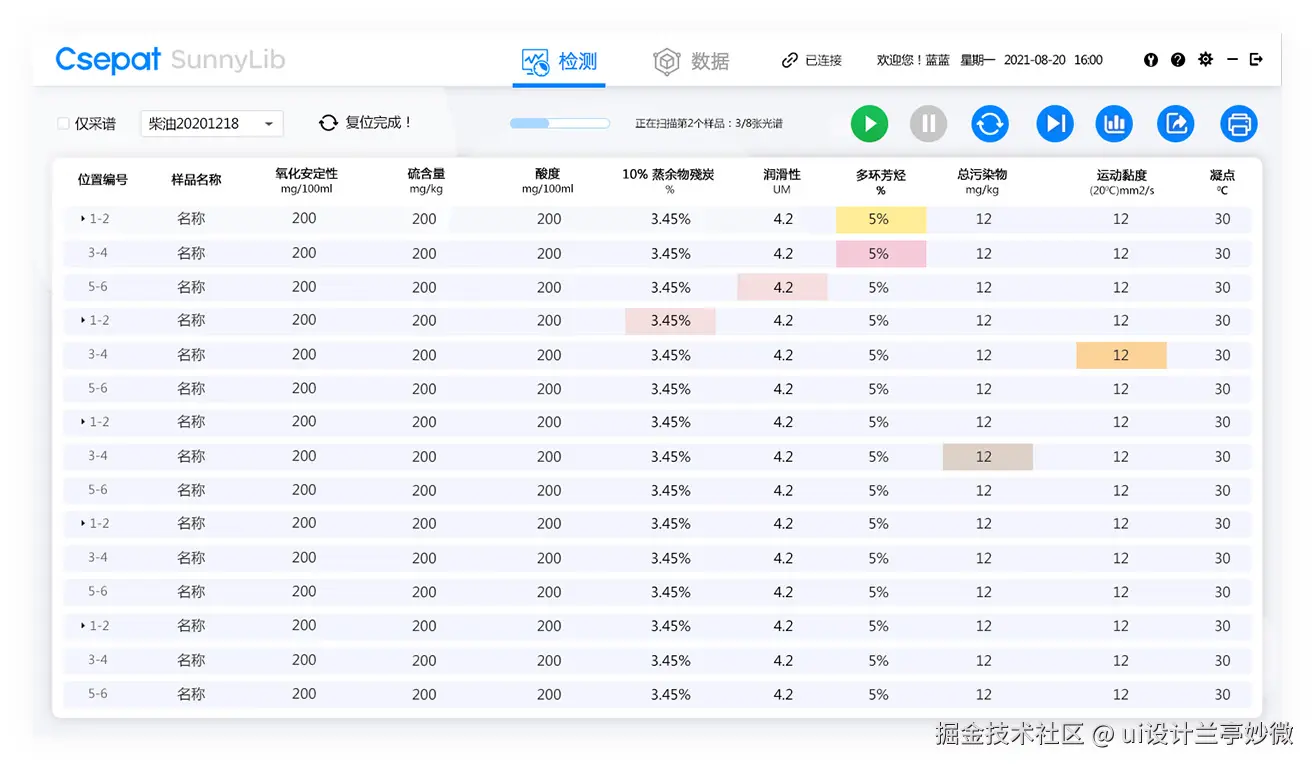Screen dimensions: 1315x769
Task: Switch to the 数据 tab
Action: (x=694, y=60)
